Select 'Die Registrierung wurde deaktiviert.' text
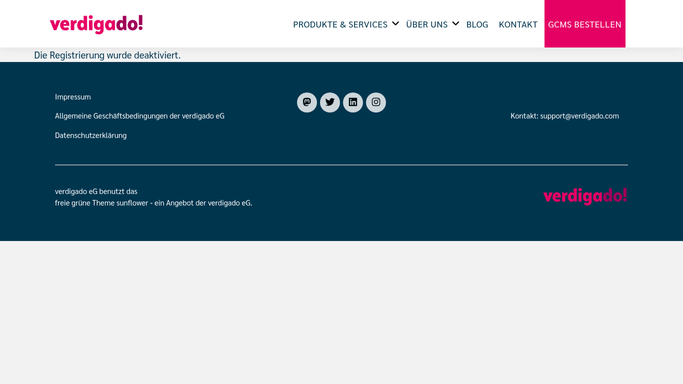 [107, 55]
